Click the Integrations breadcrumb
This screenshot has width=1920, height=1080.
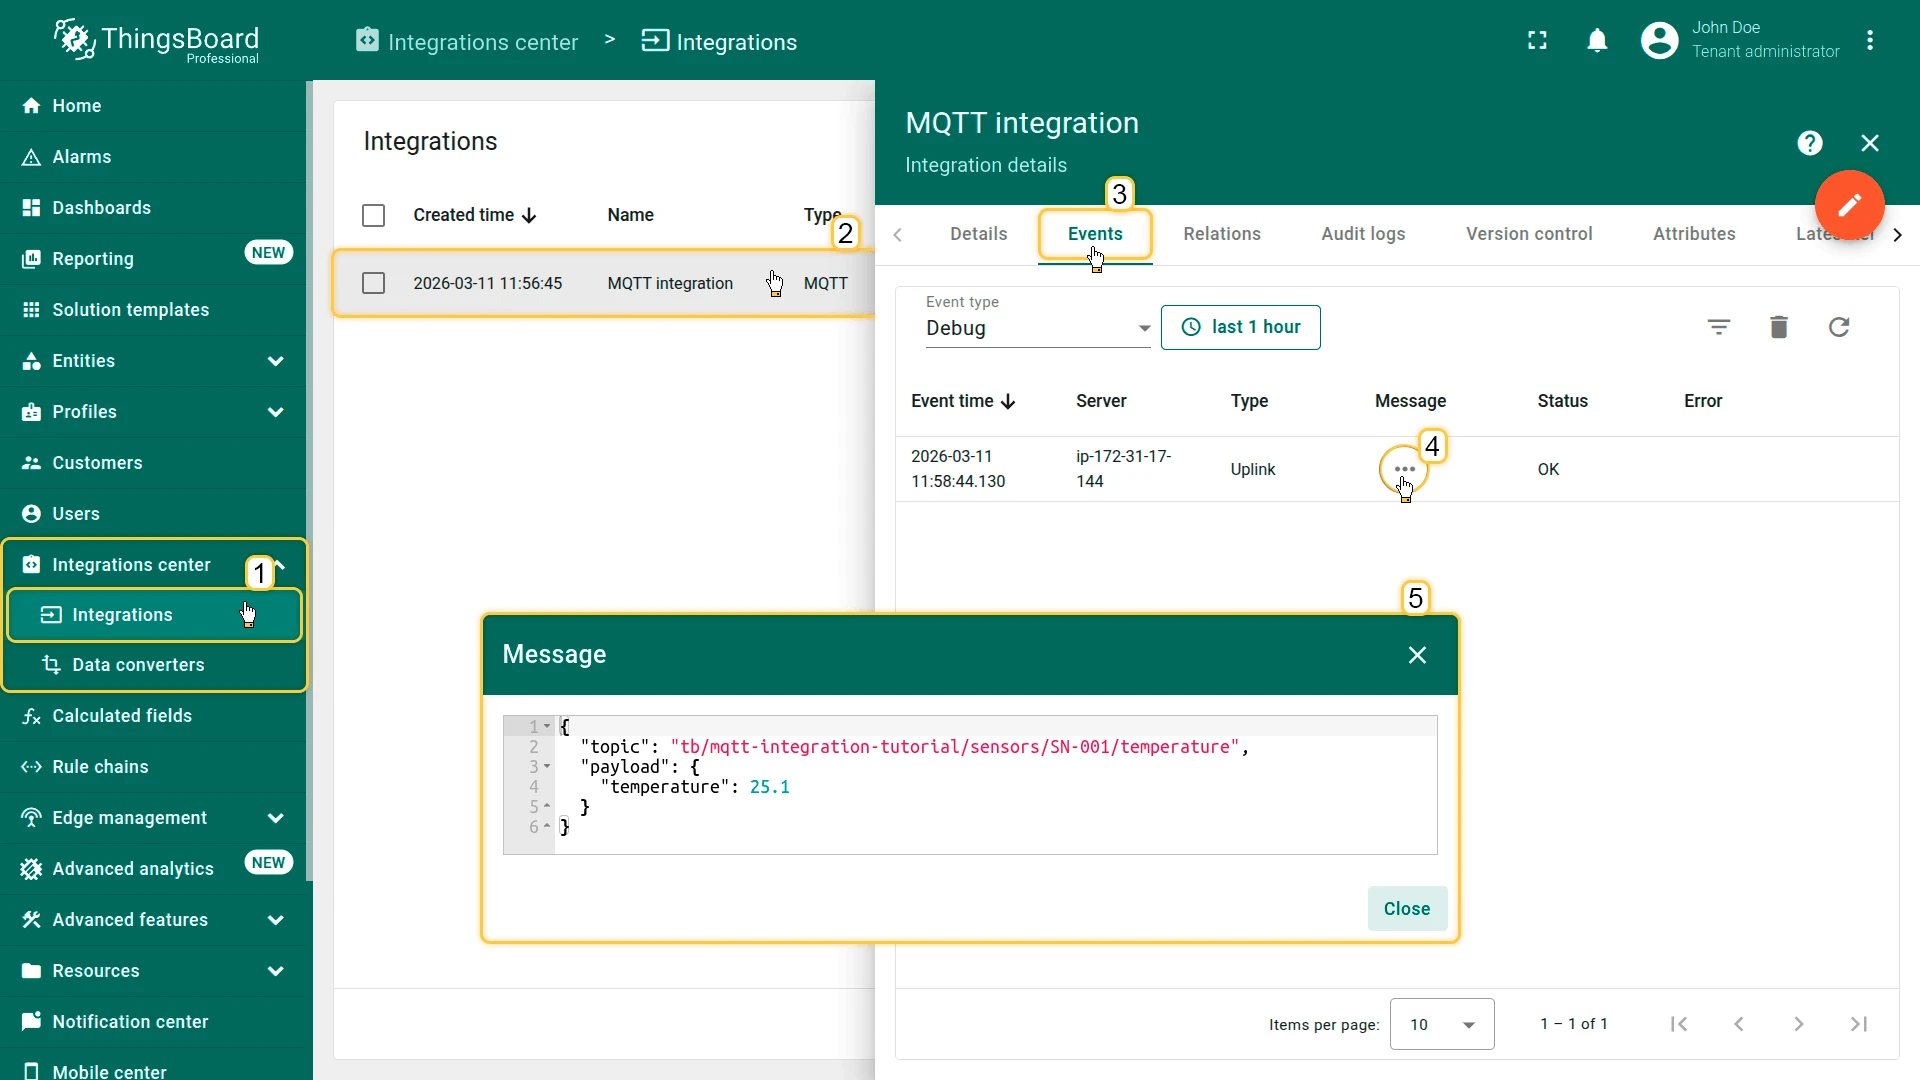[x=719, y=42]
